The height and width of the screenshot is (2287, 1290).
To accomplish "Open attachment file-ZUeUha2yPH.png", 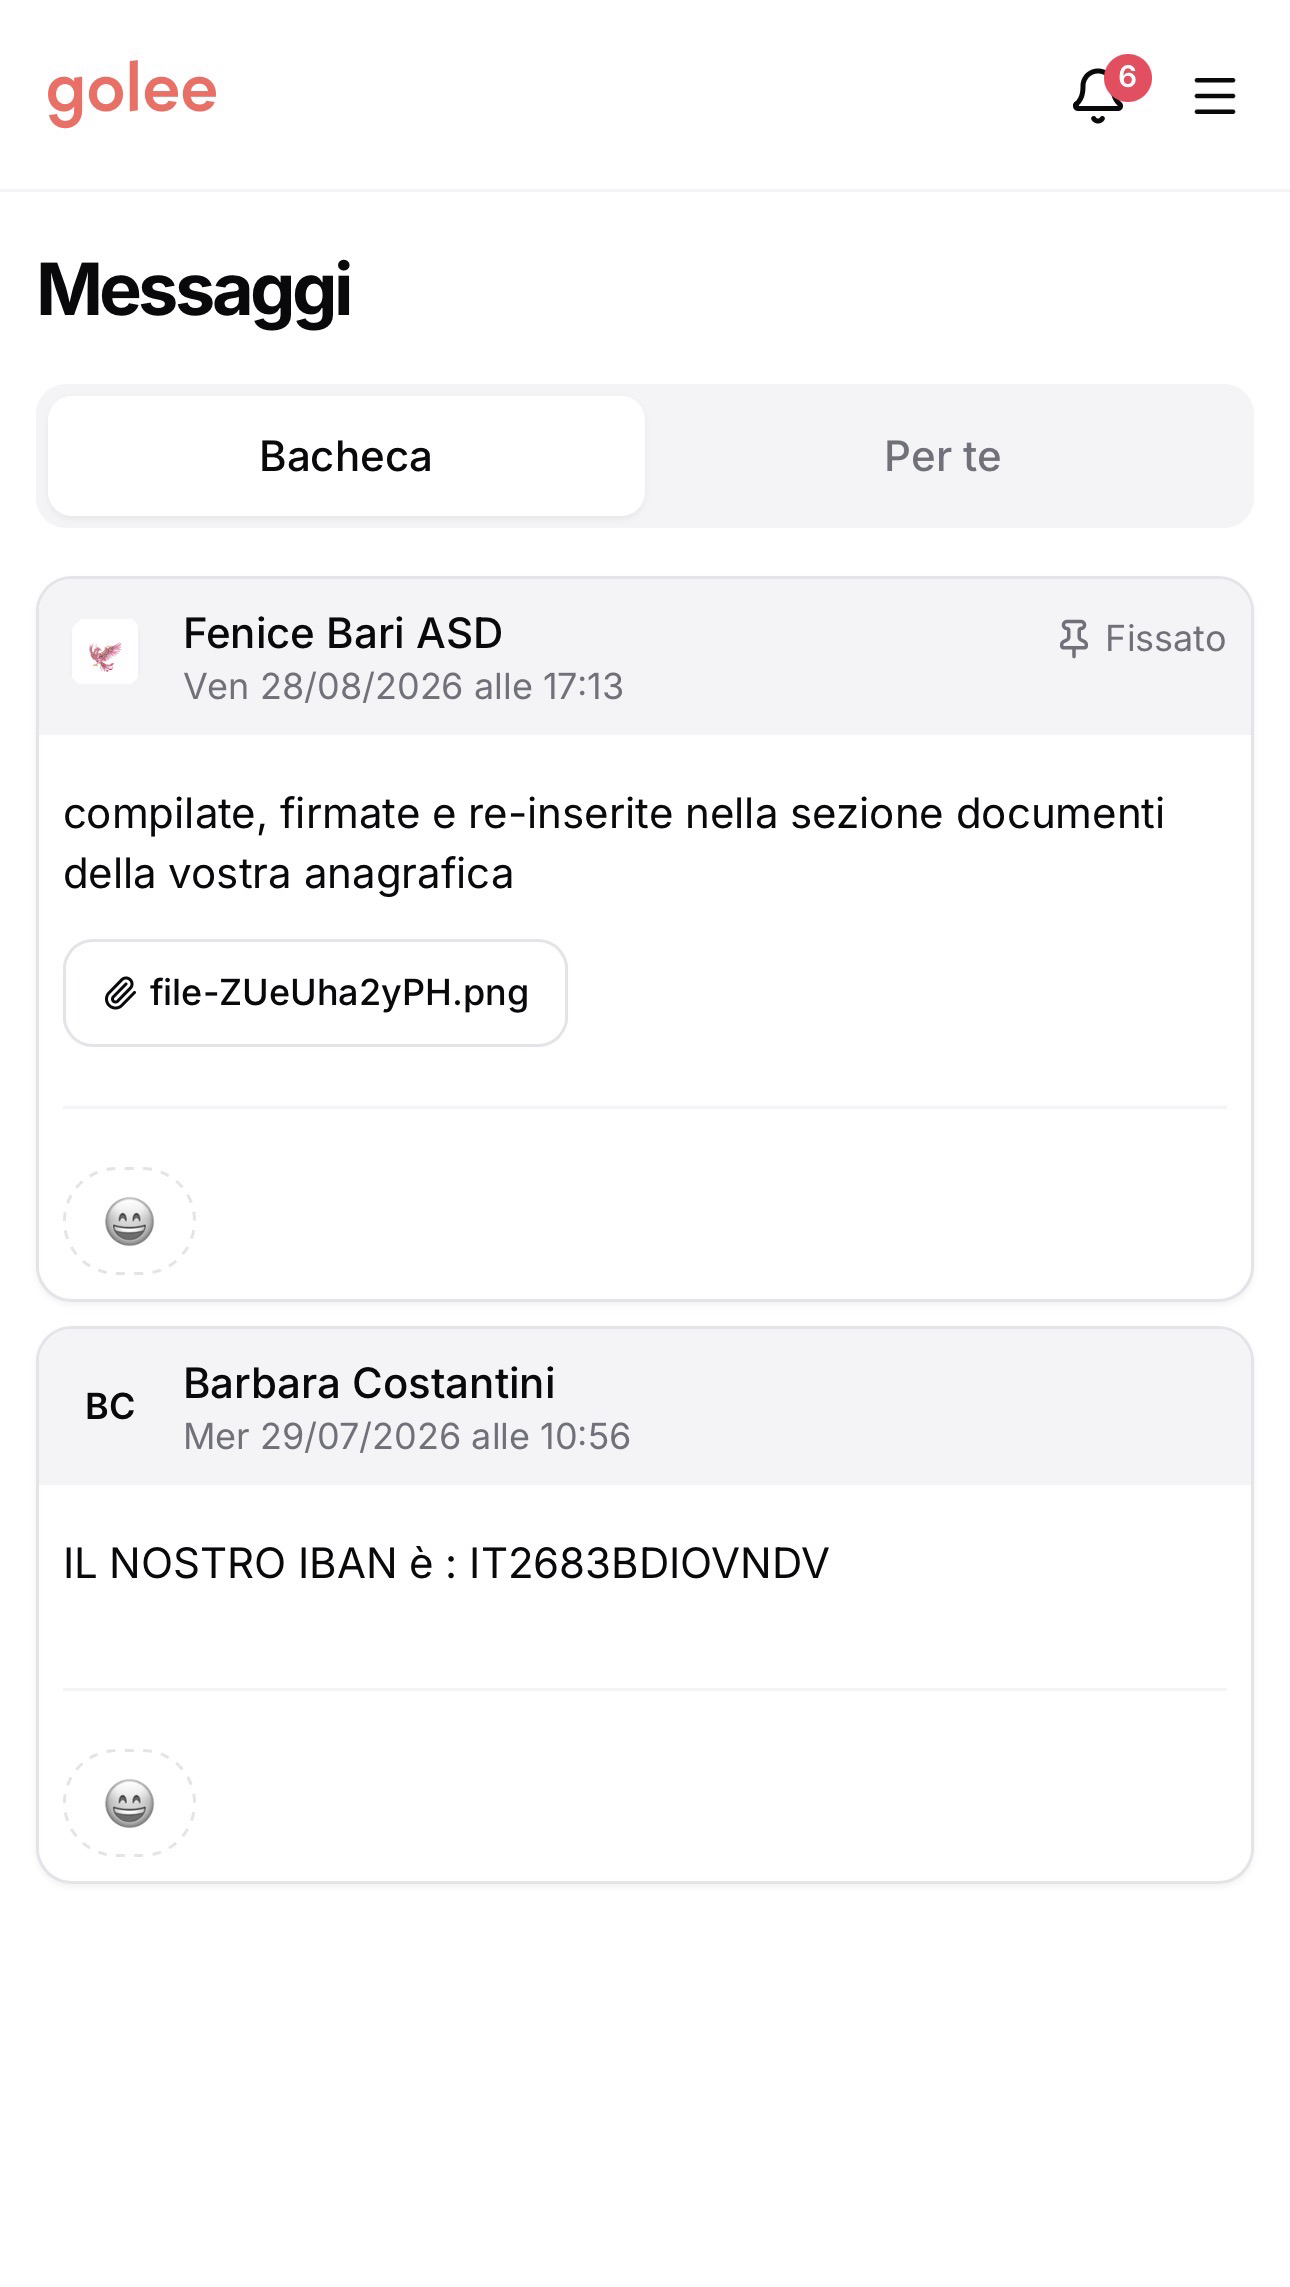I will pyautogui.click(x=315, y=993).
